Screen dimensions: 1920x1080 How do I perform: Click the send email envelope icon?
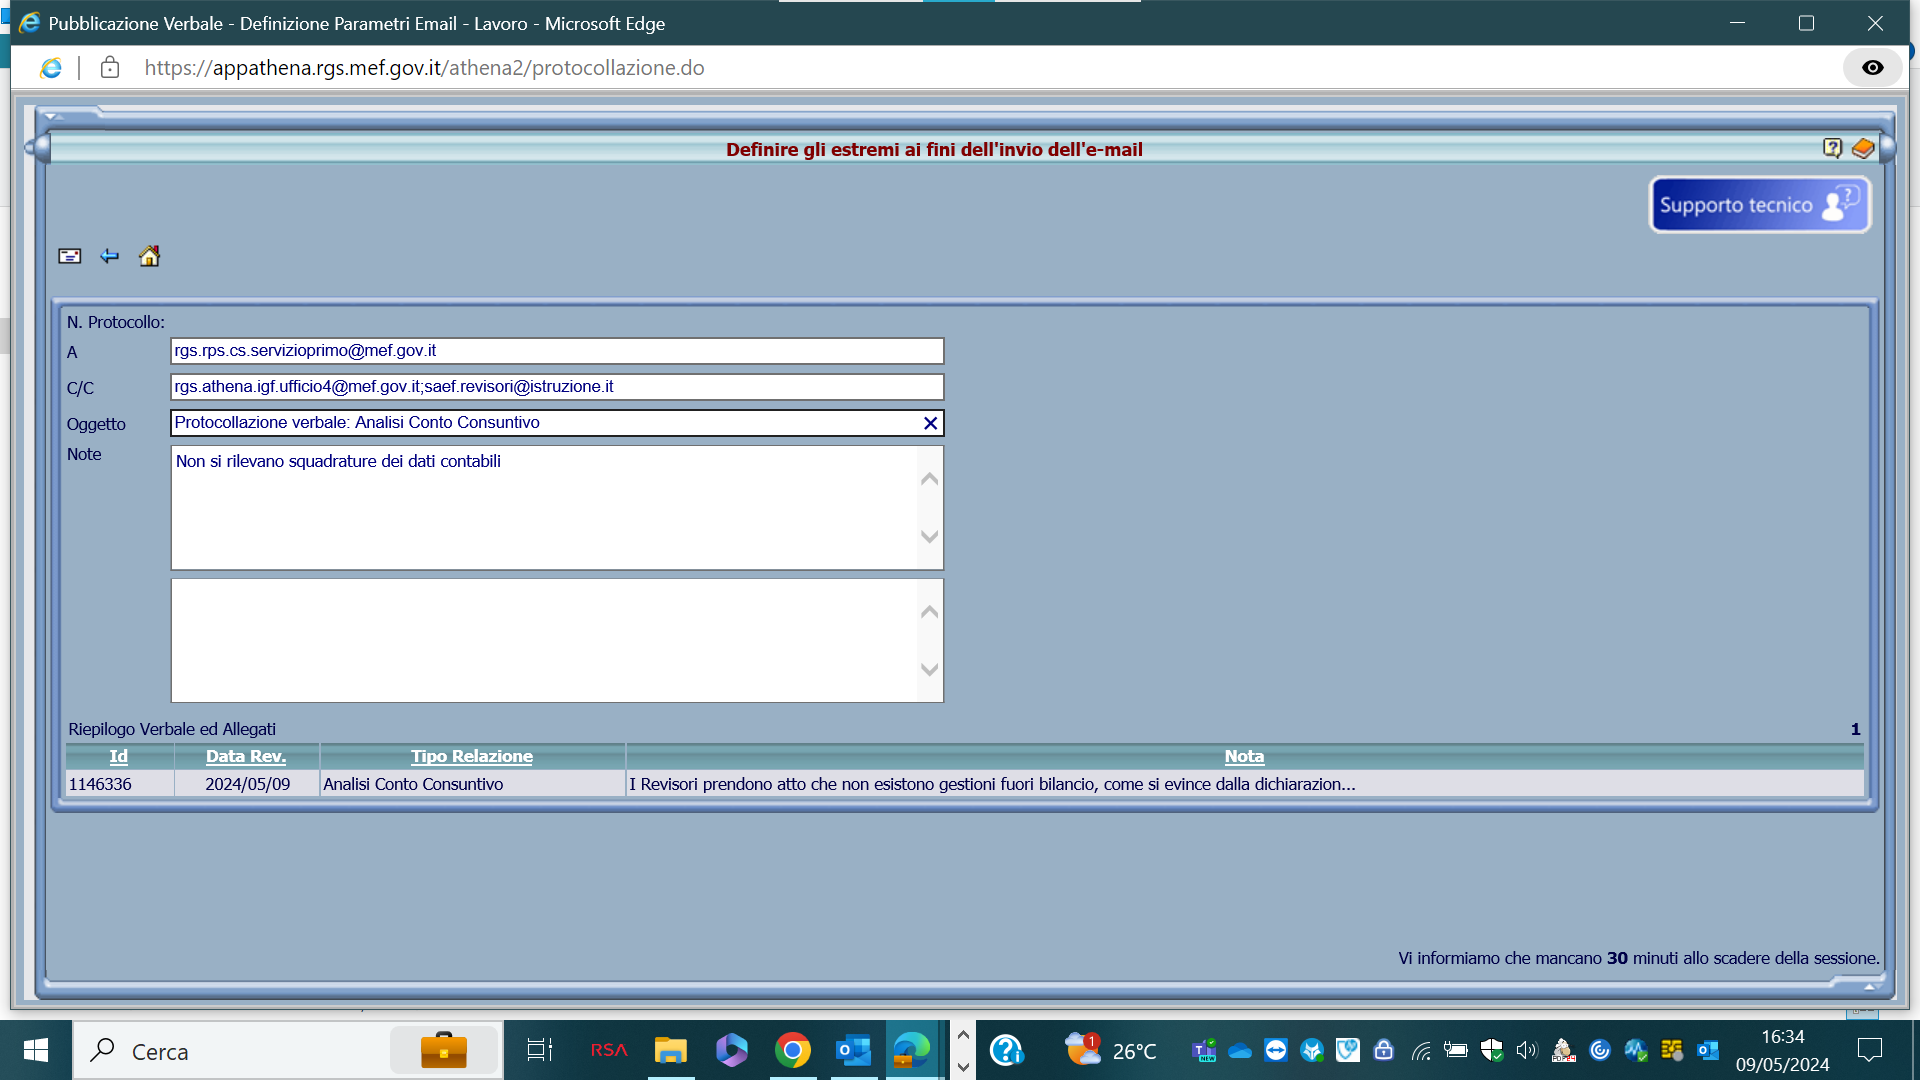pyautogui.click(x=69, y=256)
